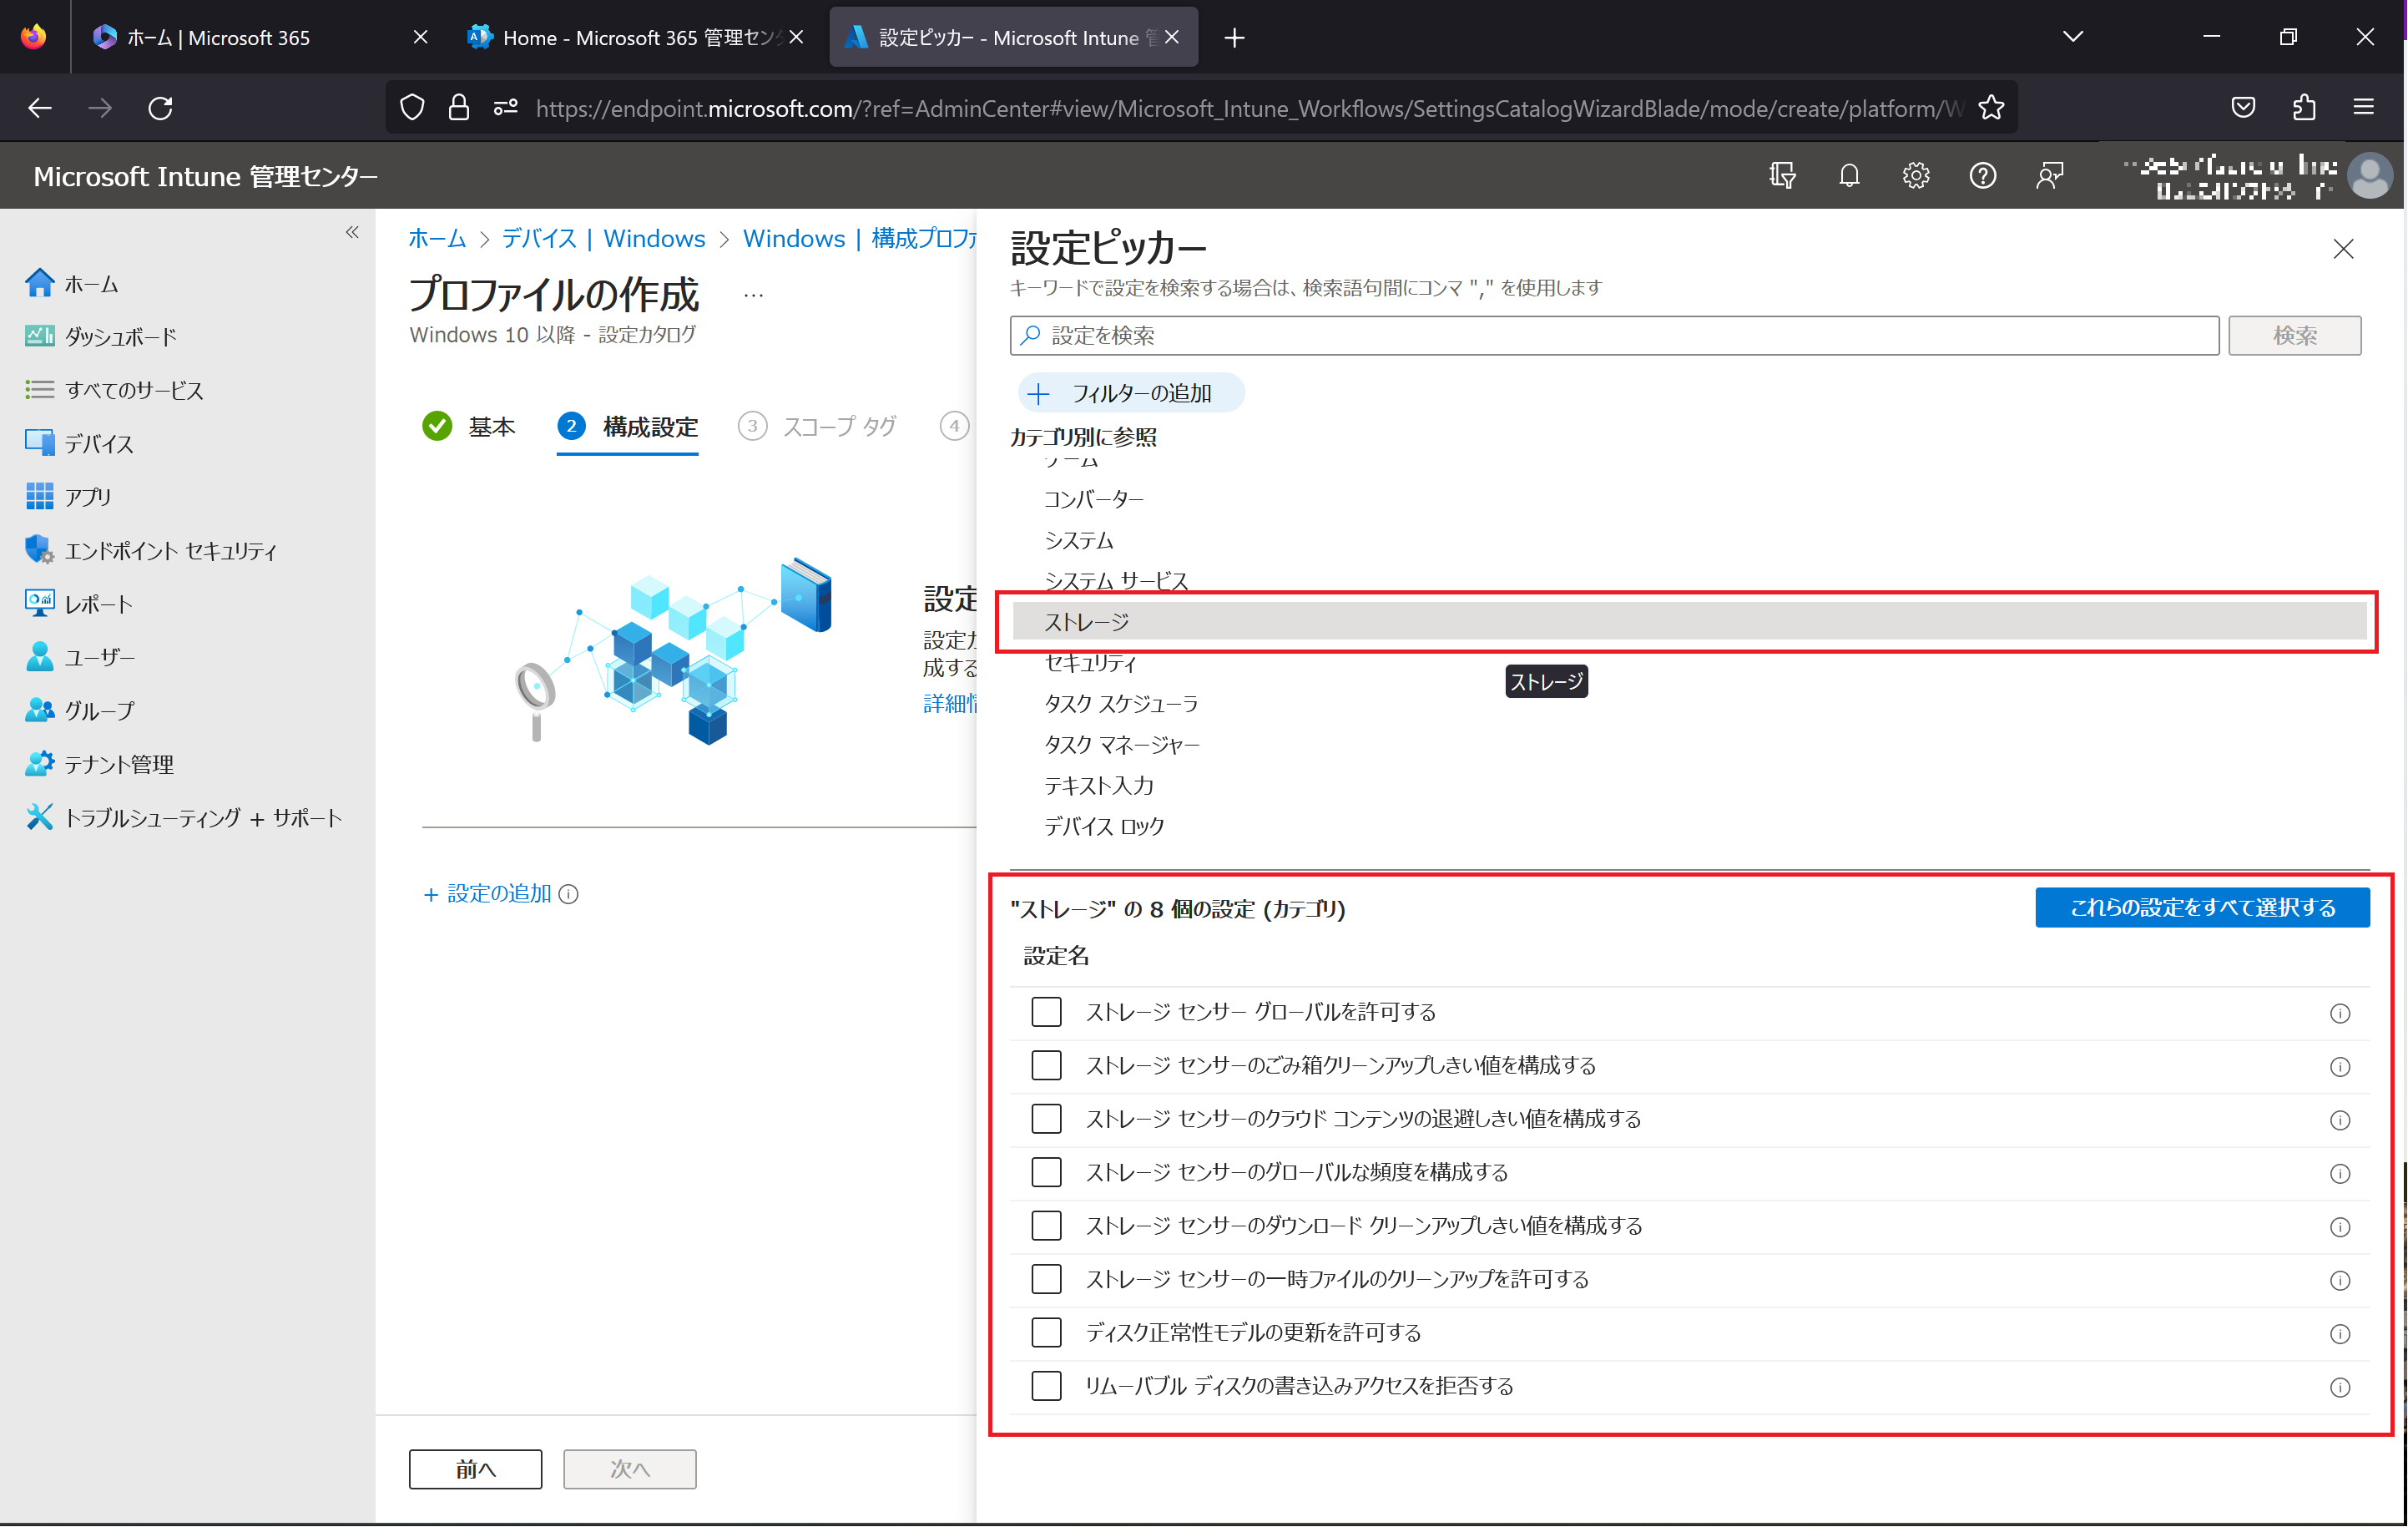Select デバイス in the left navigation
The image size is (2408, 1527).
pyautogui.click(x=98, y=443)
